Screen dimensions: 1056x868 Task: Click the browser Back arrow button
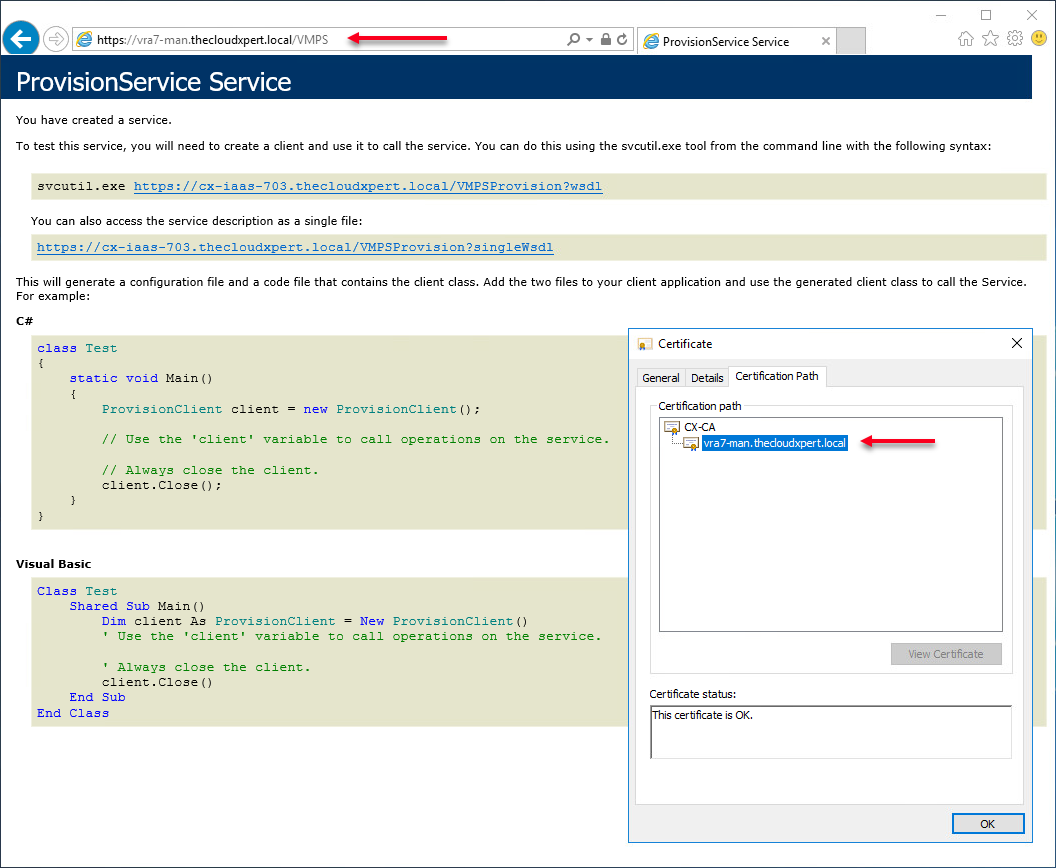click(x=21, y=39)
